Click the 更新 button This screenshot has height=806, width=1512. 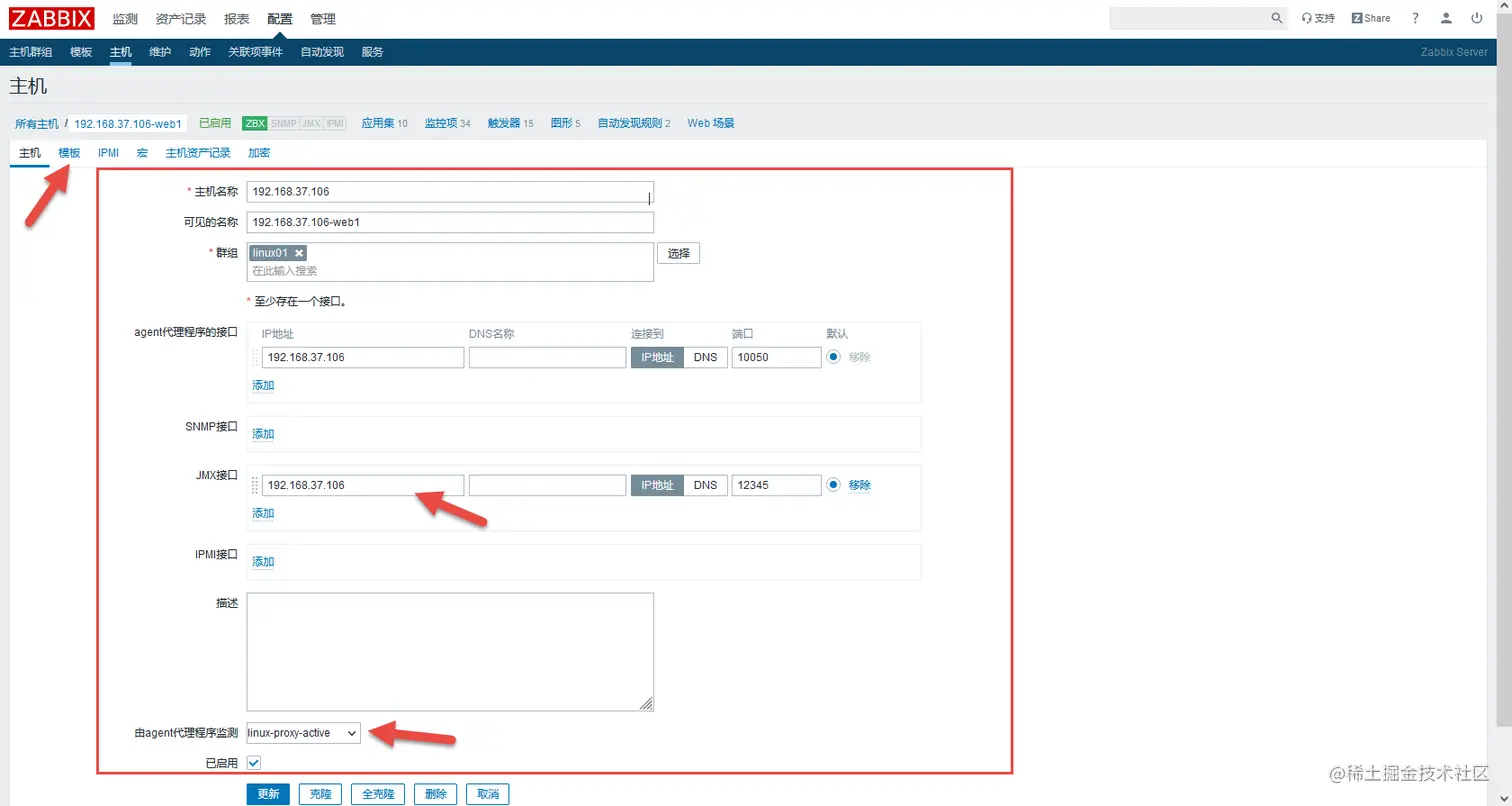(x=268, y=794)
